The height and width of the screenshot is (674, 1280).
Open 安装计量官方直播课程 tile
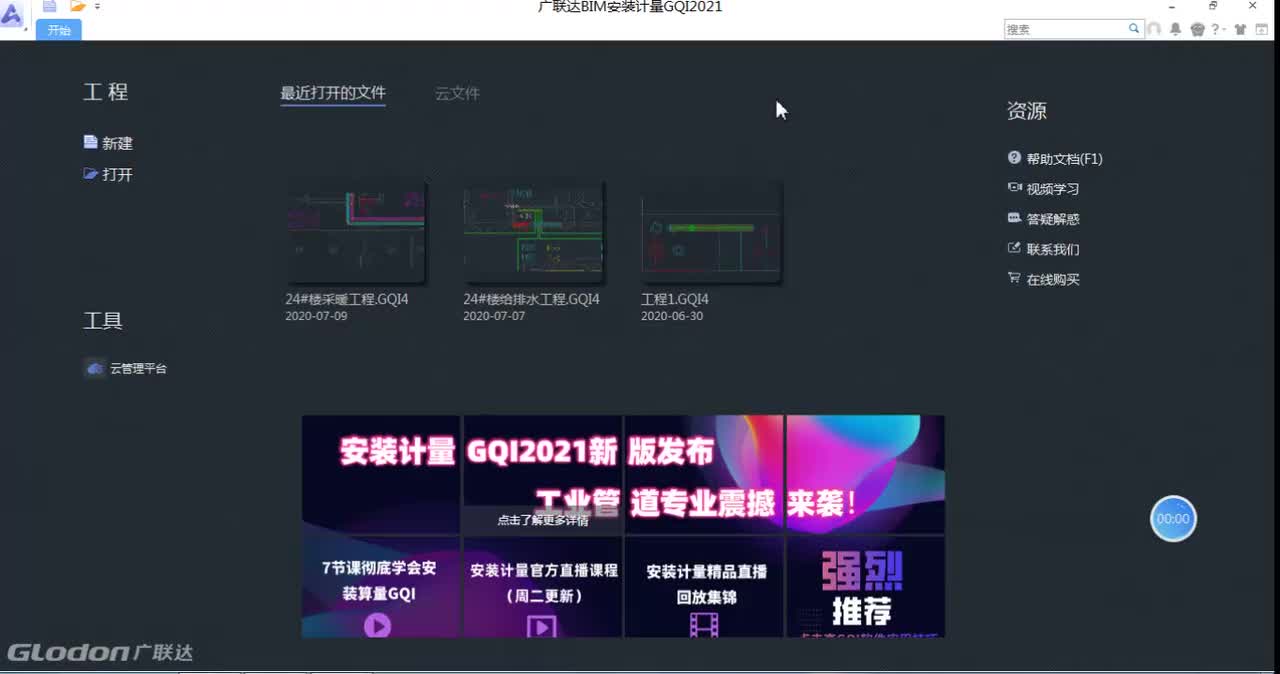tap(543, 587)
